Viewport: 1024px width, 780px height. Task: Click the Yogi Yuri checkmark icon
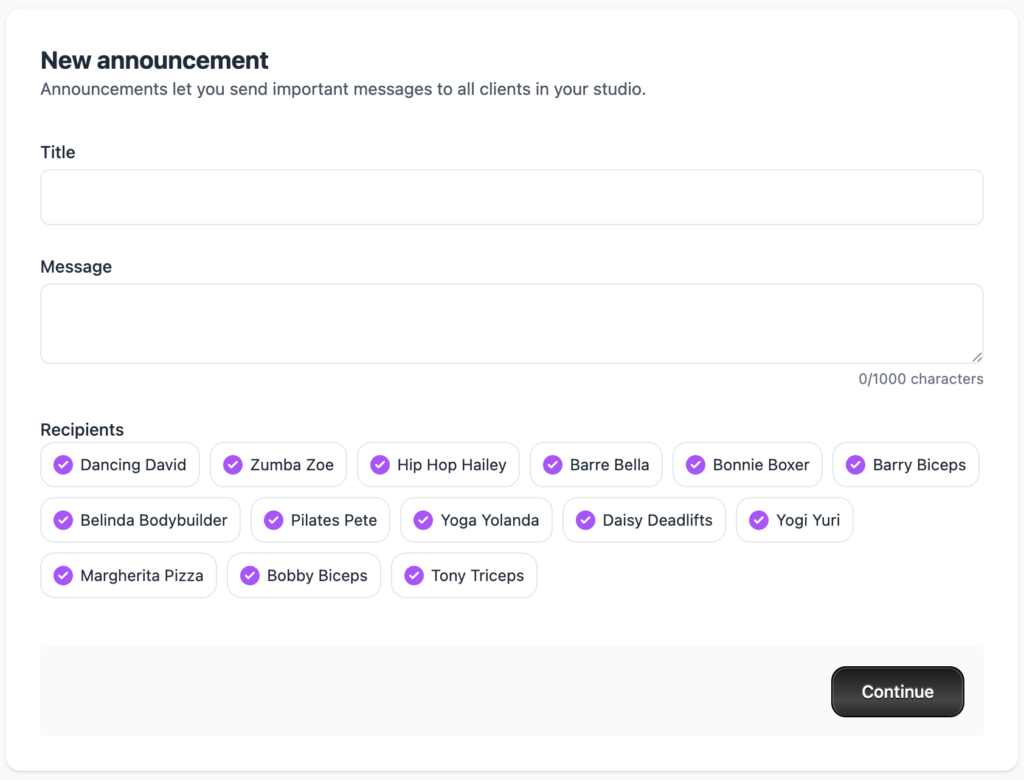(x=758, y=520)
